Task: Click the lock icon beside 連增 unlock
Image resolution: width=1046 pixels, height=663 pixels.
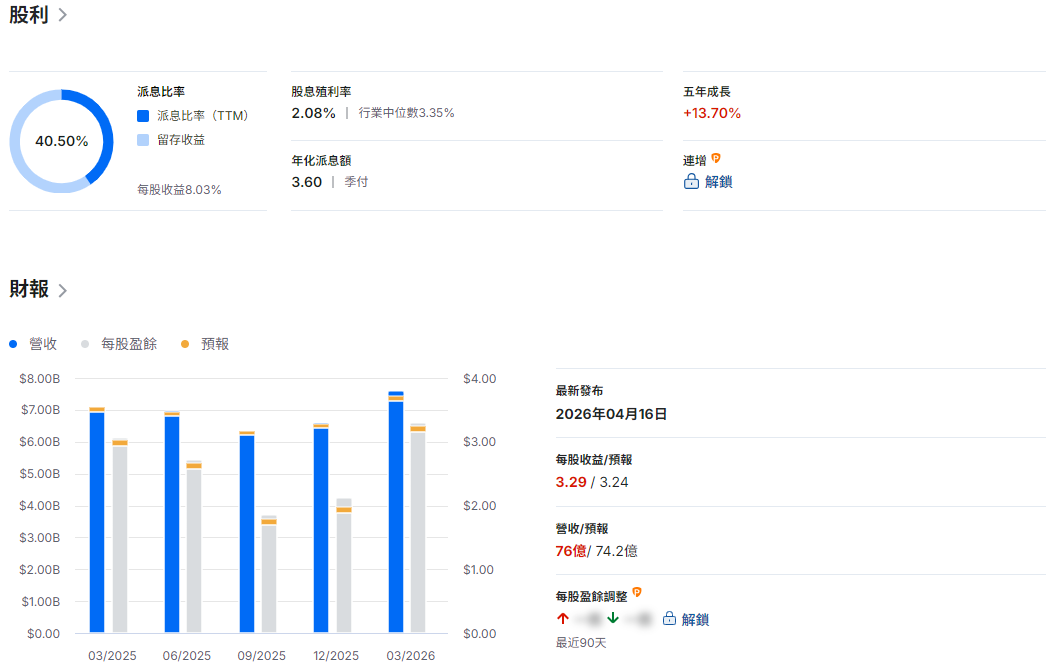Action: [691, 182]
